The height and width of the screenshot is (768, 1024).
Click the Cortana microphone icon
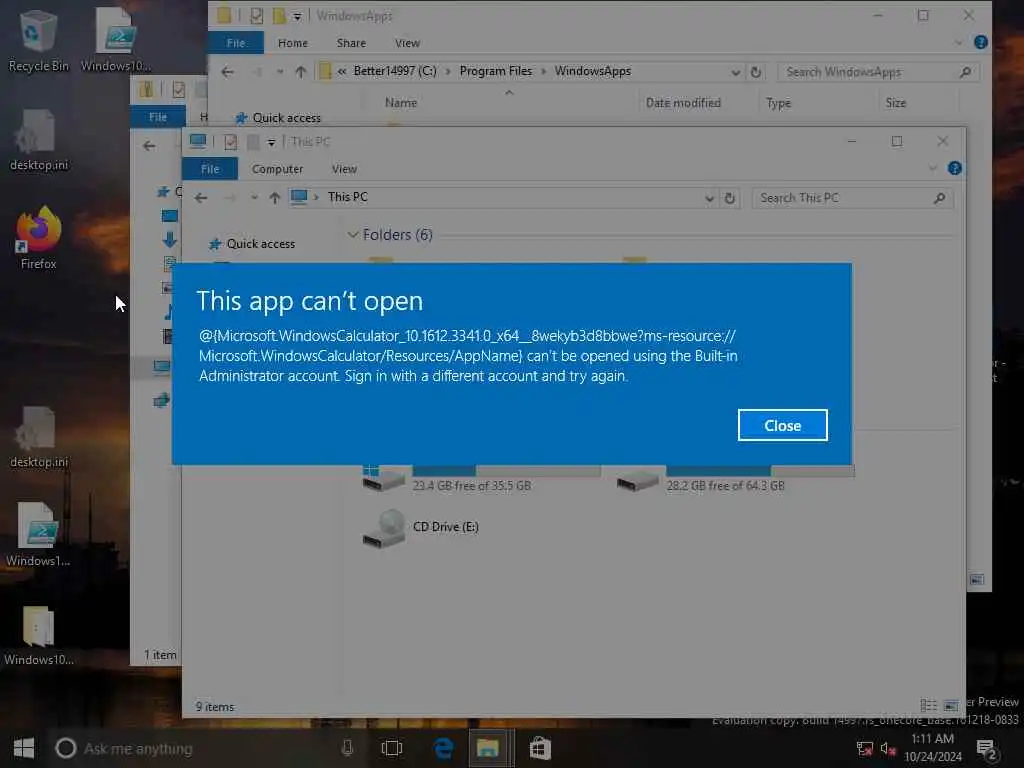pyautogui.click(x=347, y=748)
